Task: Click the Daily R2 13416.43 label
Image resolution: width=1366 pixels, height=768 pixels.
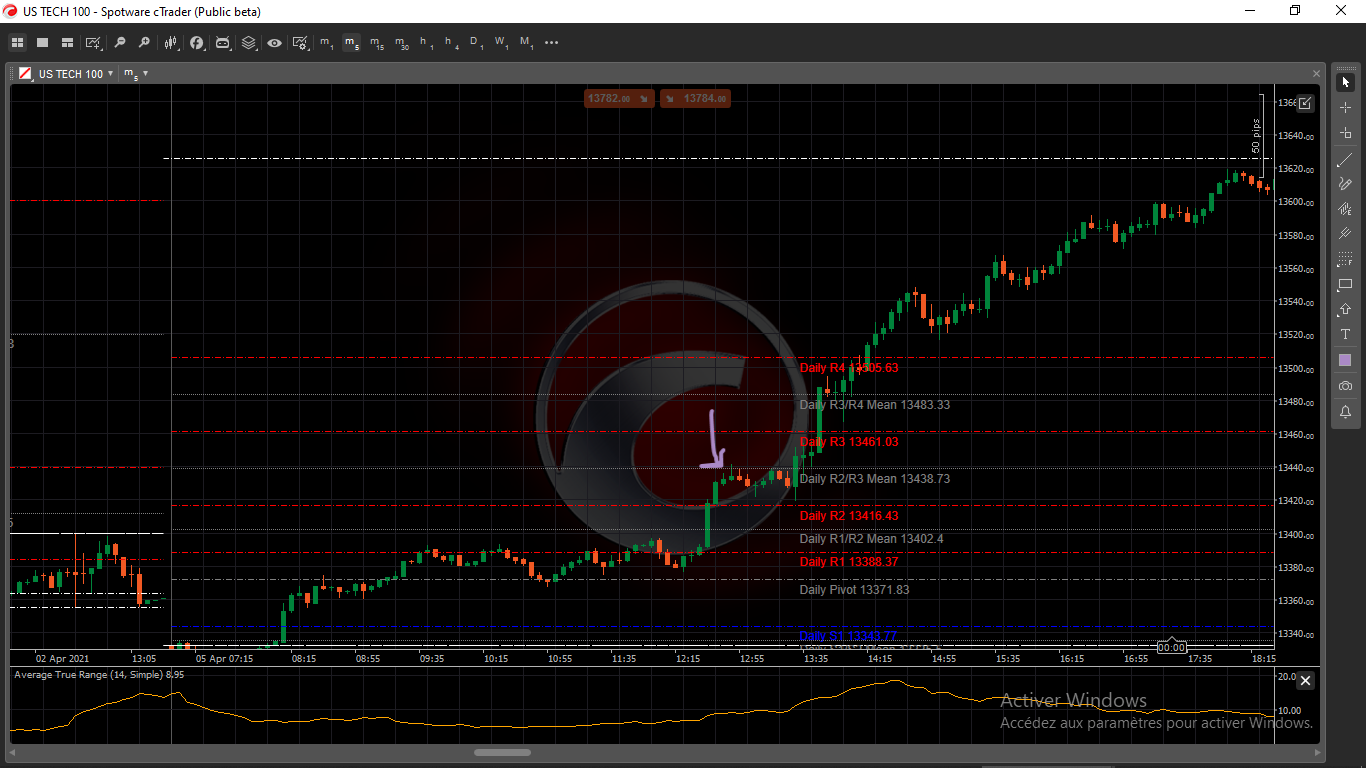Action: pos(849,516)
